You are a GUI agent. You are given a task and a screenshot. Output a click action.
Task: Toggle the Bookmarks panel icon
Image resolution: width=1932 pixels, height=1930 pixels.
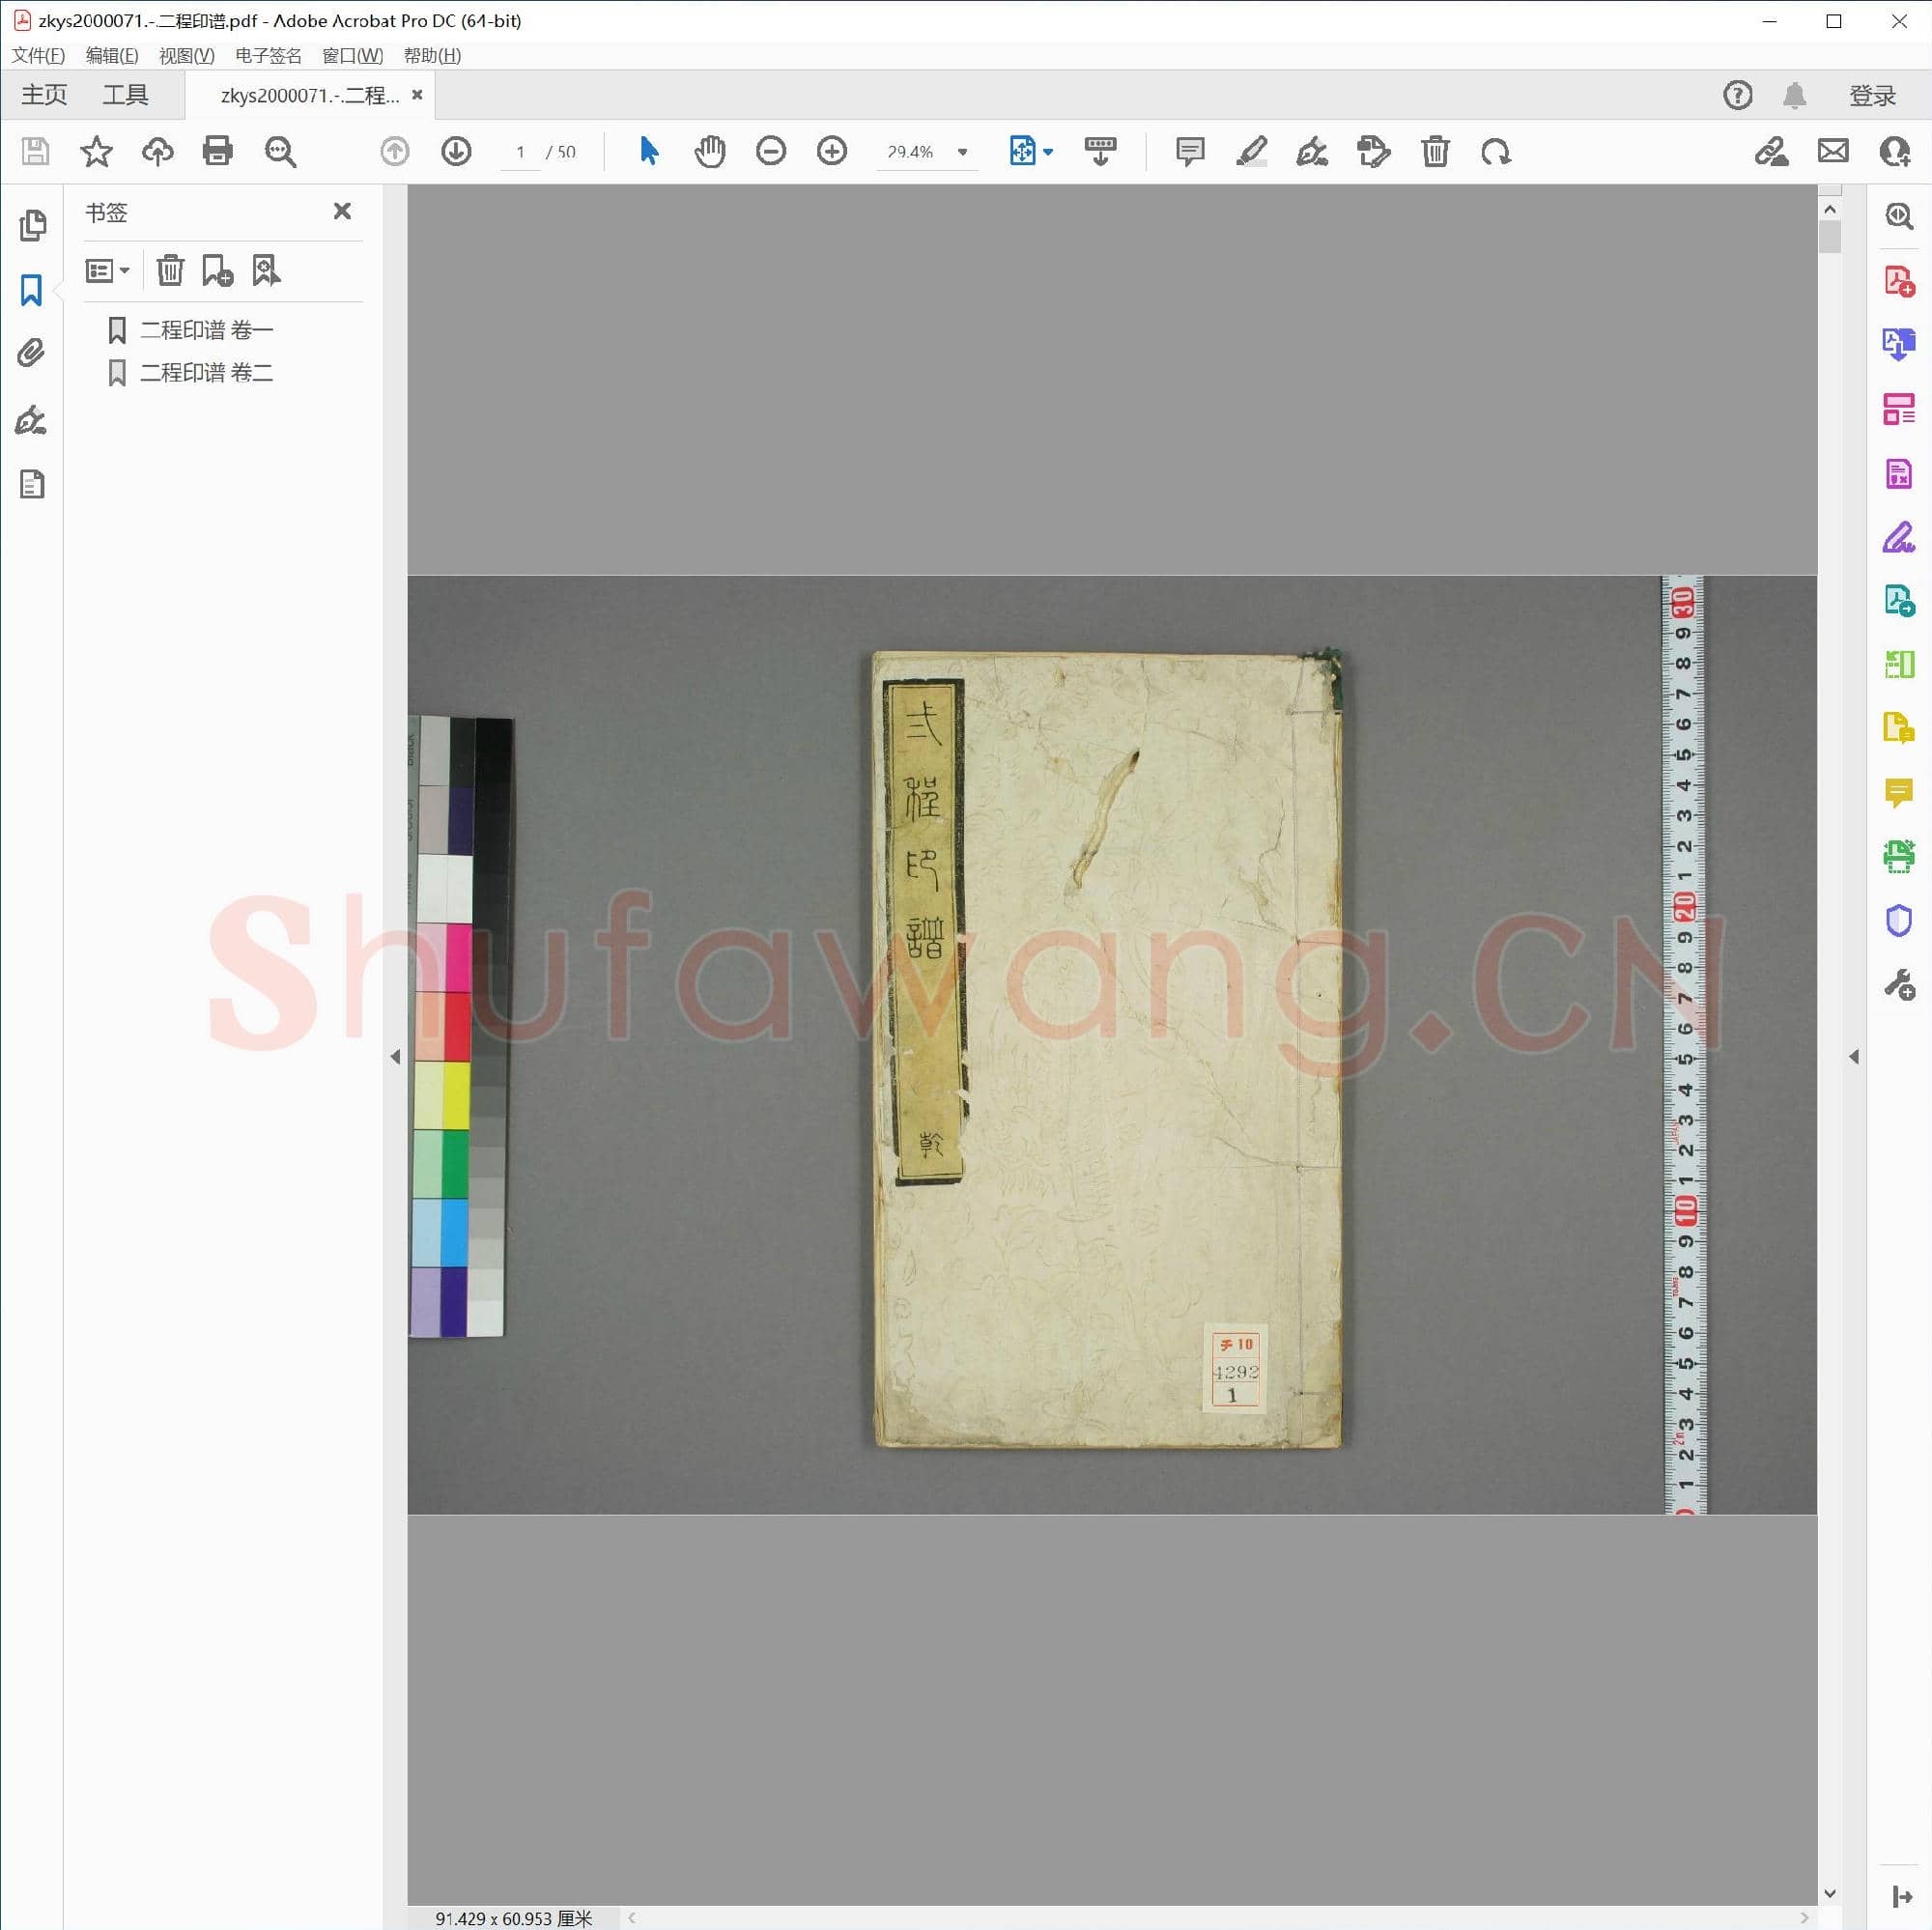click(32, 291)
